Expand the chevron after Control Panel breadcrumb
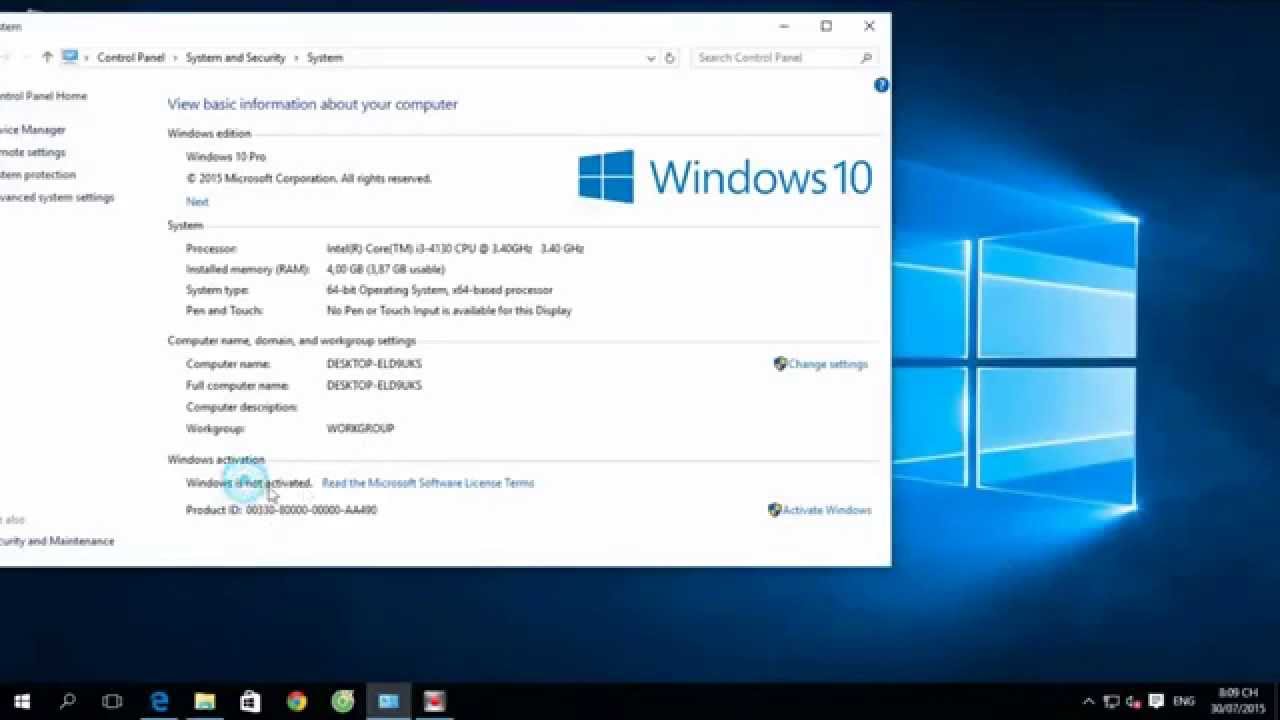 (176, 58)
